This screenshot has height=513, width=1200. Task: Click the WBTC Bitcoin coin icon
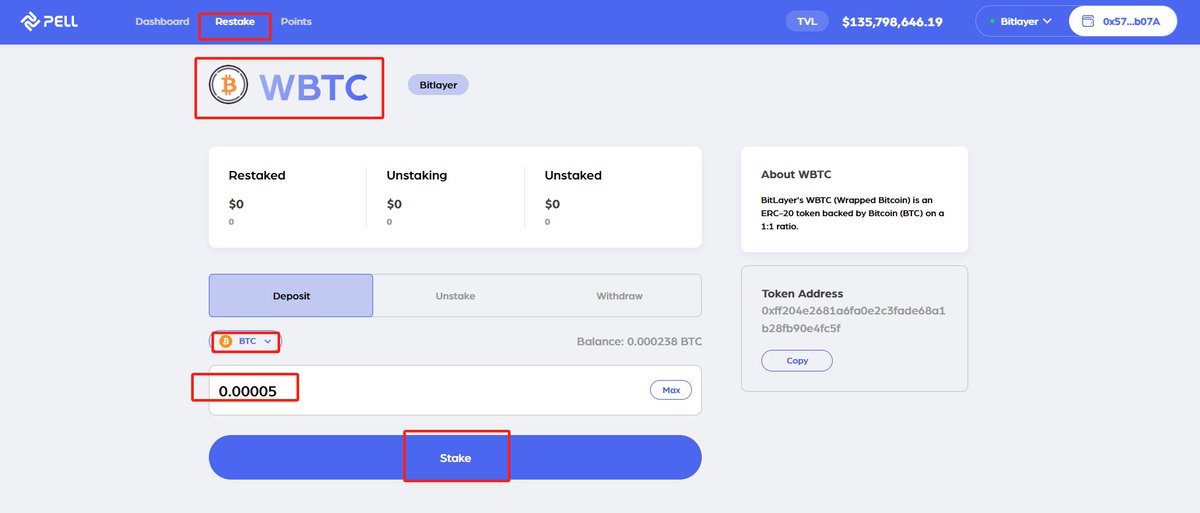pos(228,86)
